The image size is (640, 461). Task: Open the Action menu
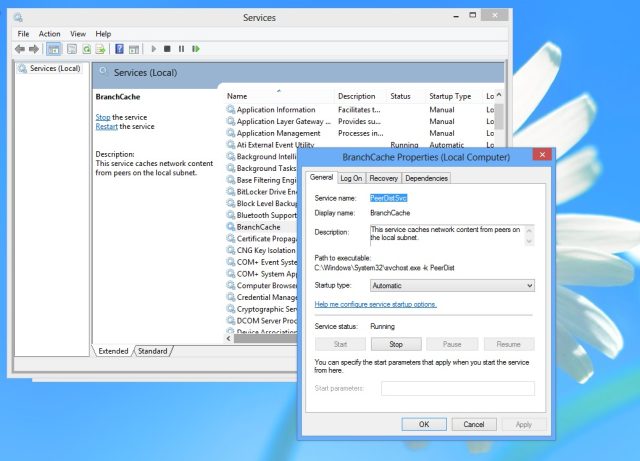tap(49, 34)
